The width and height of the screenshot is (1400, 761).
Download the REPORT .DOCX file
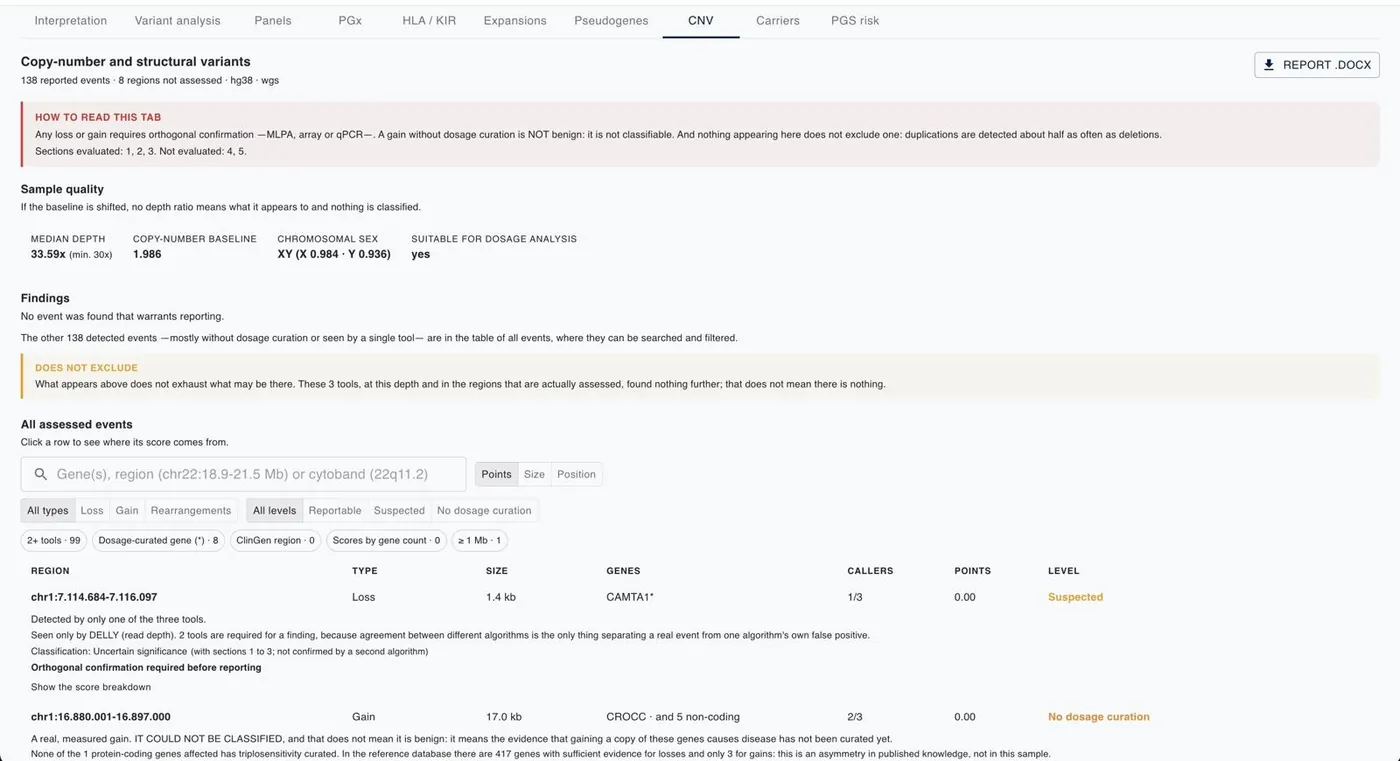pos(1317,65)
